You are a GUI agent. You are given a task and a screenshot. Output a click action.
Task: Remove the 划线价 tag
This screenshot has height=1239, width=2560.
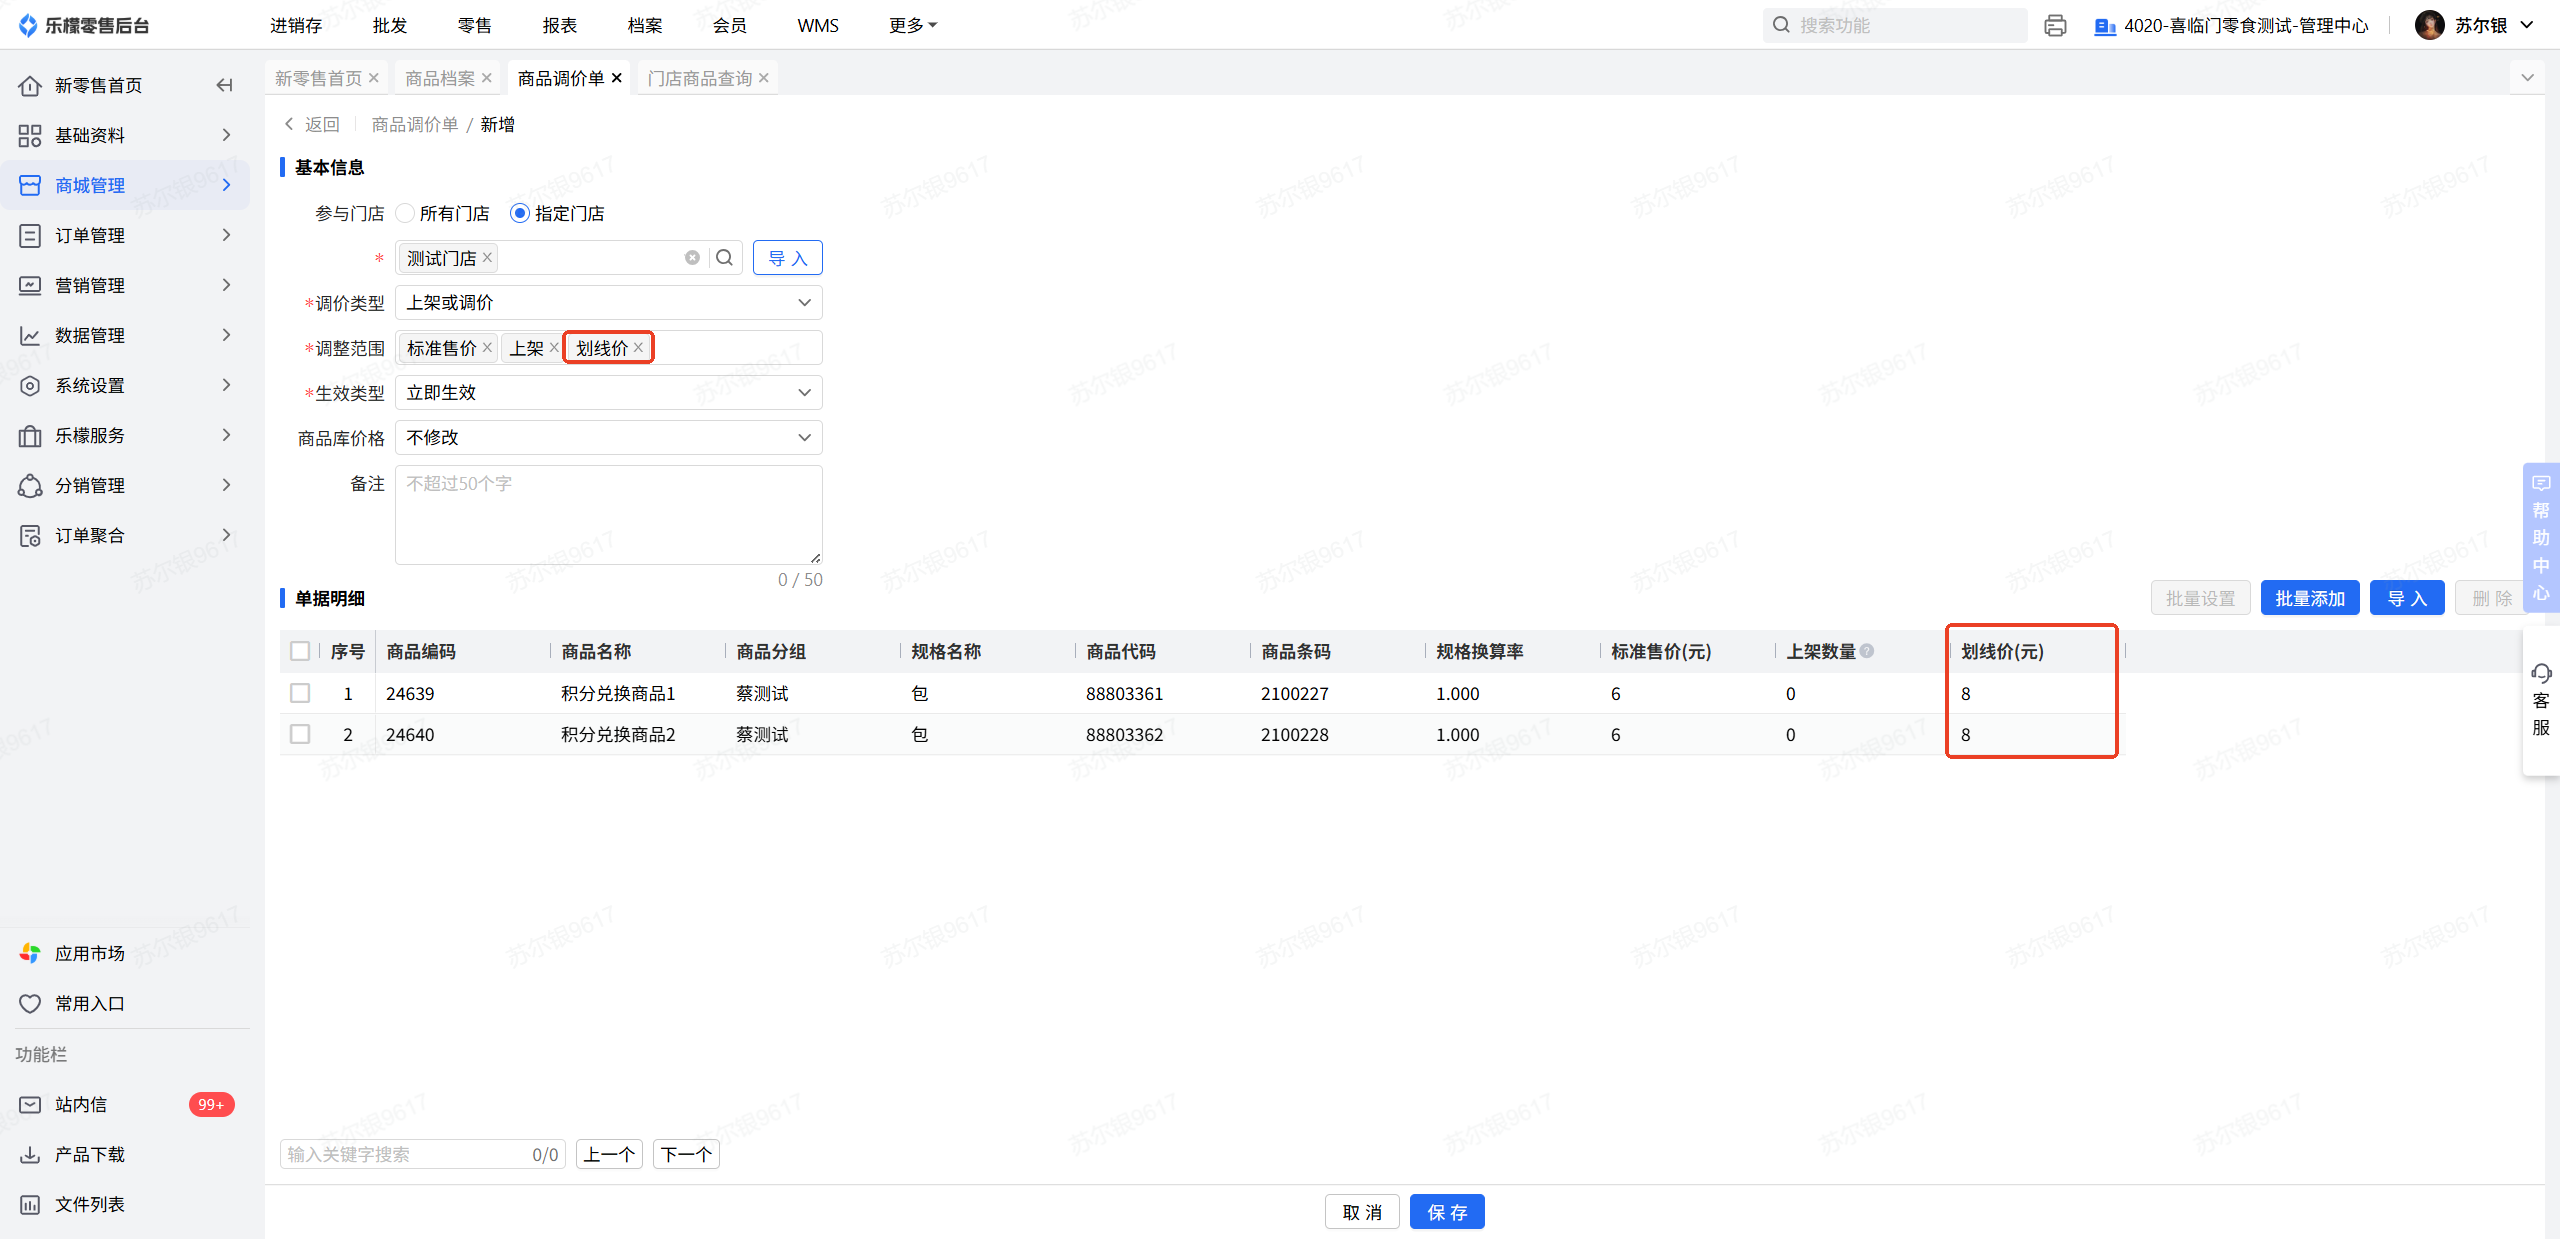(639, 348)
